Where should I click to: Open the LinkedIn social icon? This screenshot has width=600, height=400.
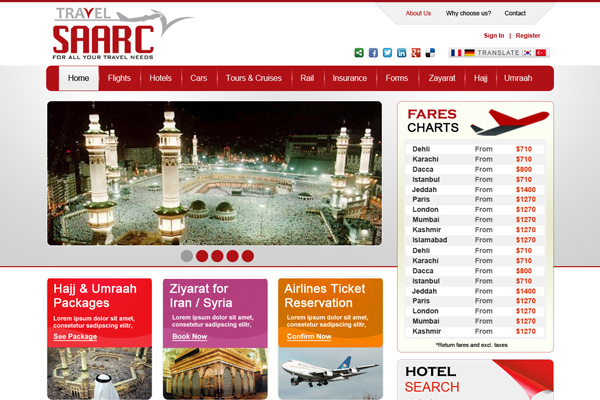401,52
